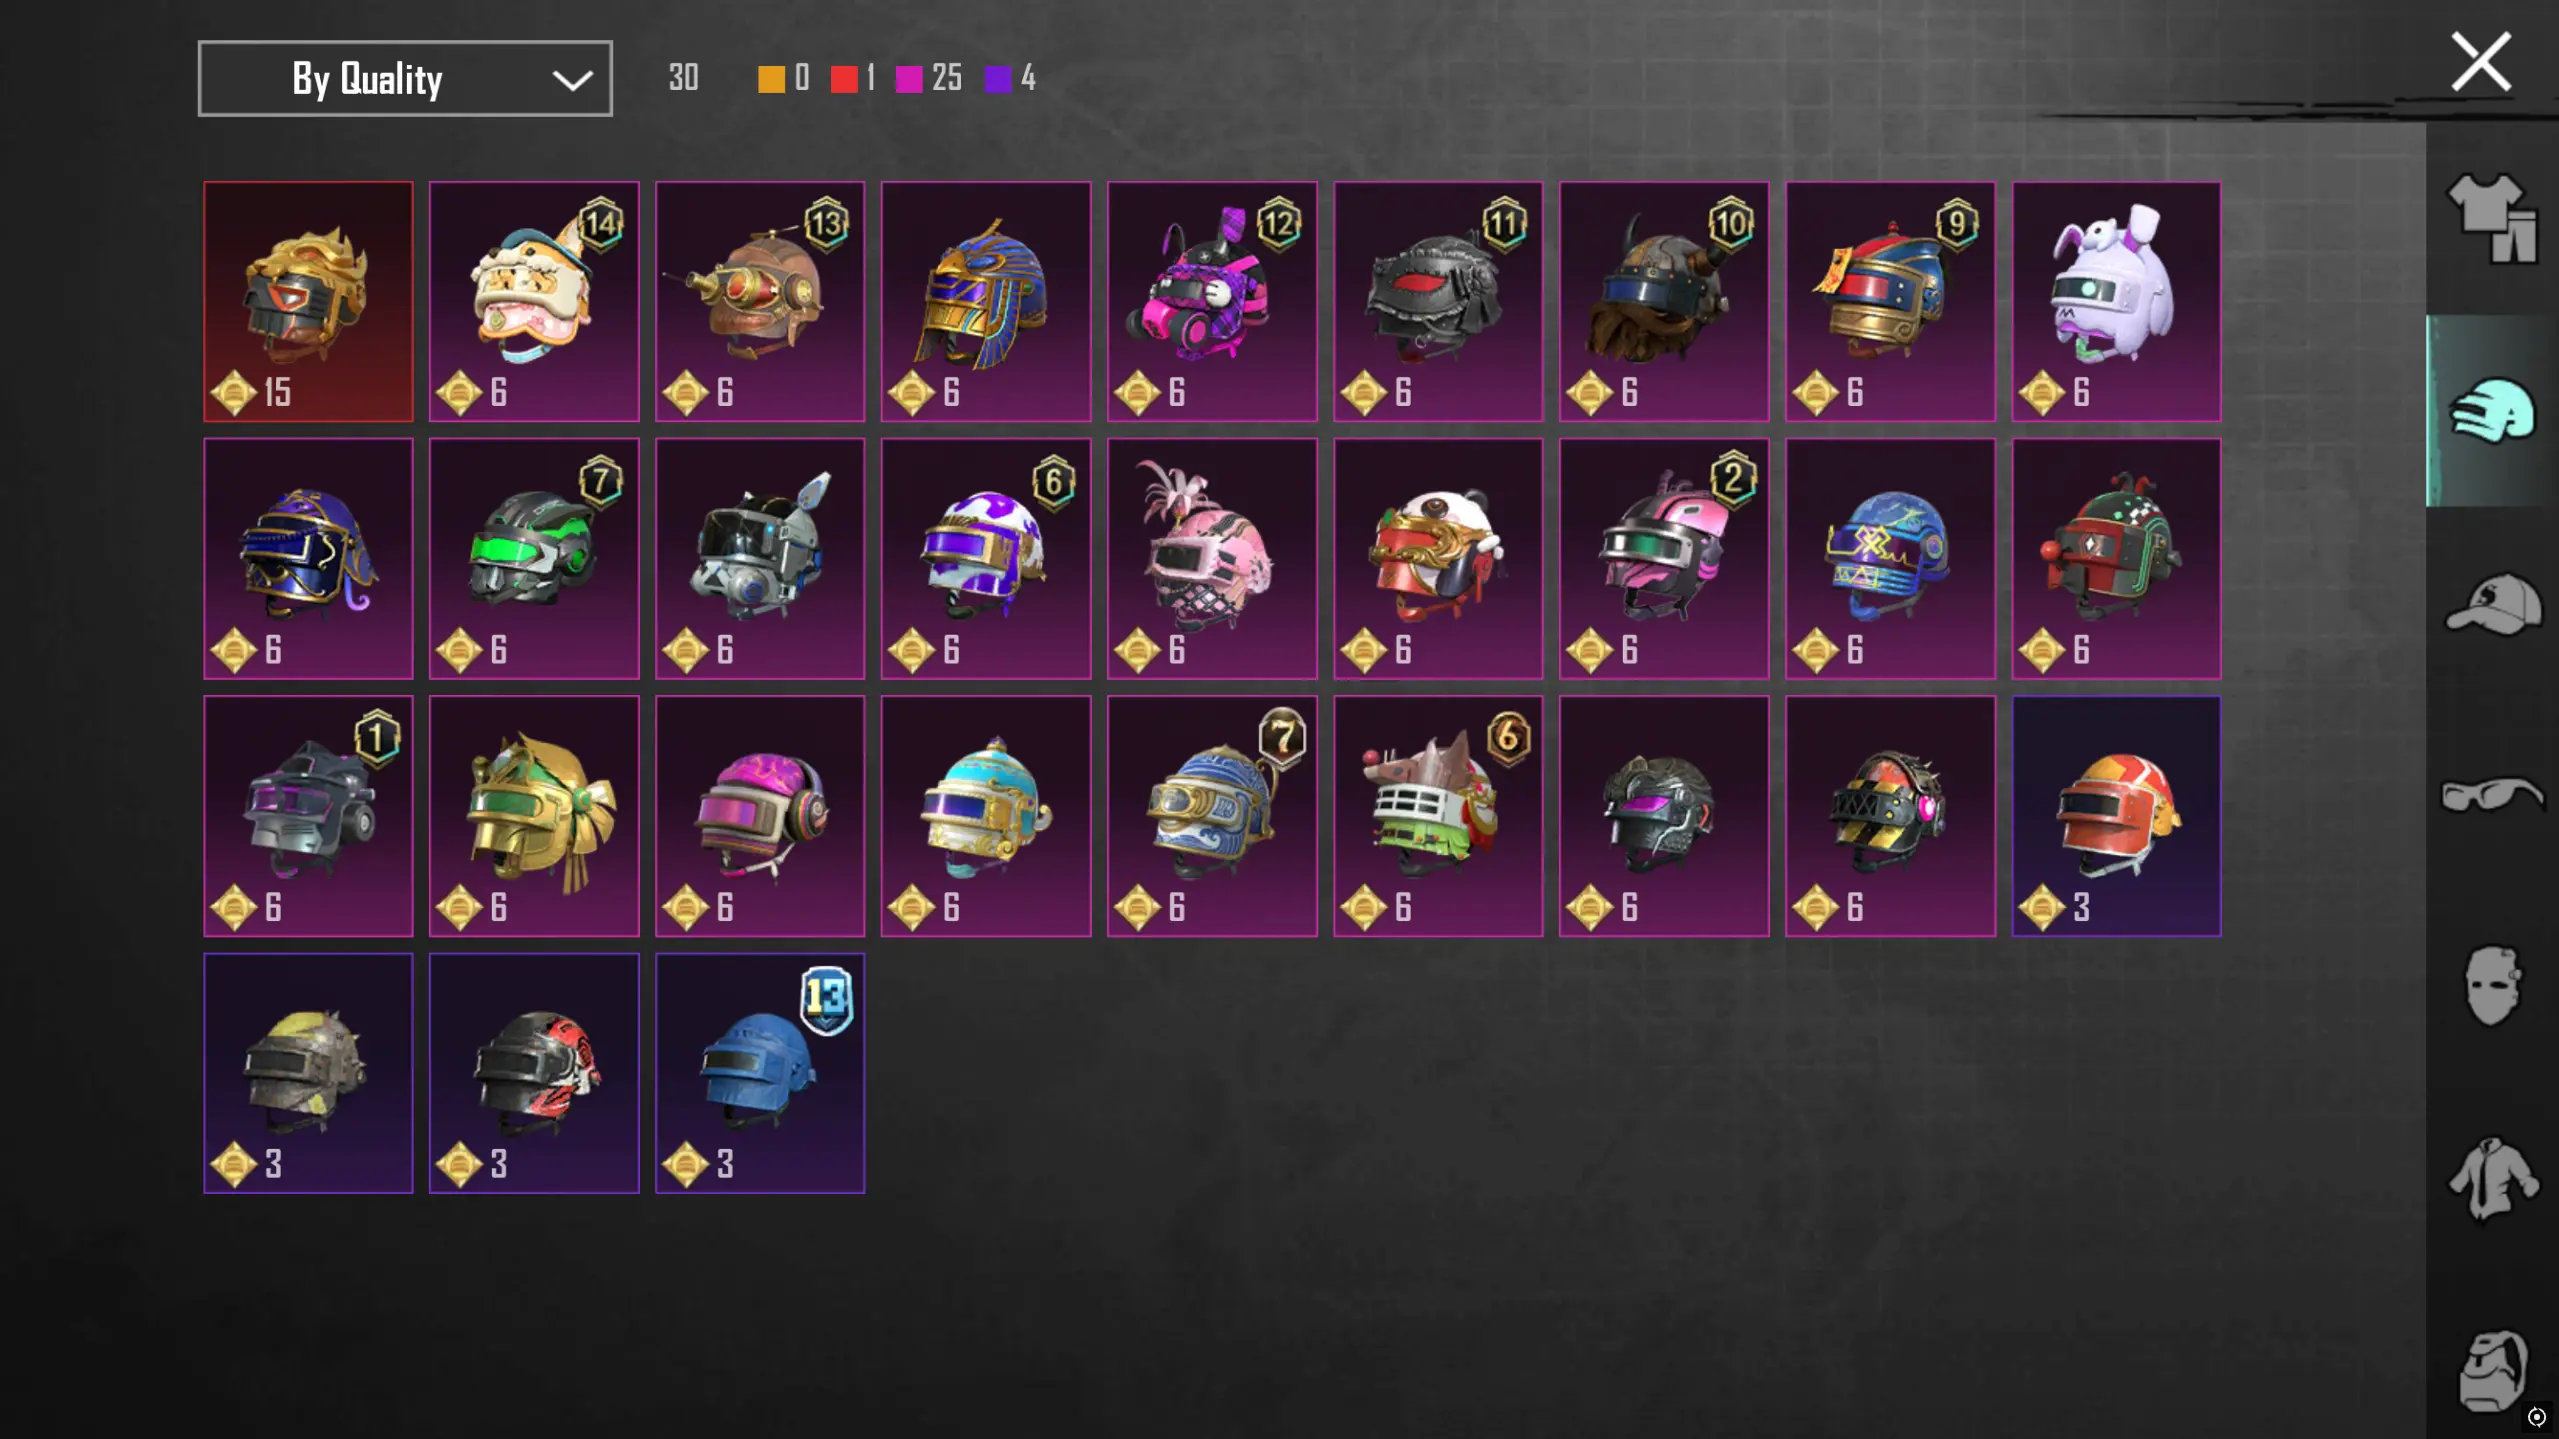Click the purple quality count indicator 4

tap(1010, 78)
